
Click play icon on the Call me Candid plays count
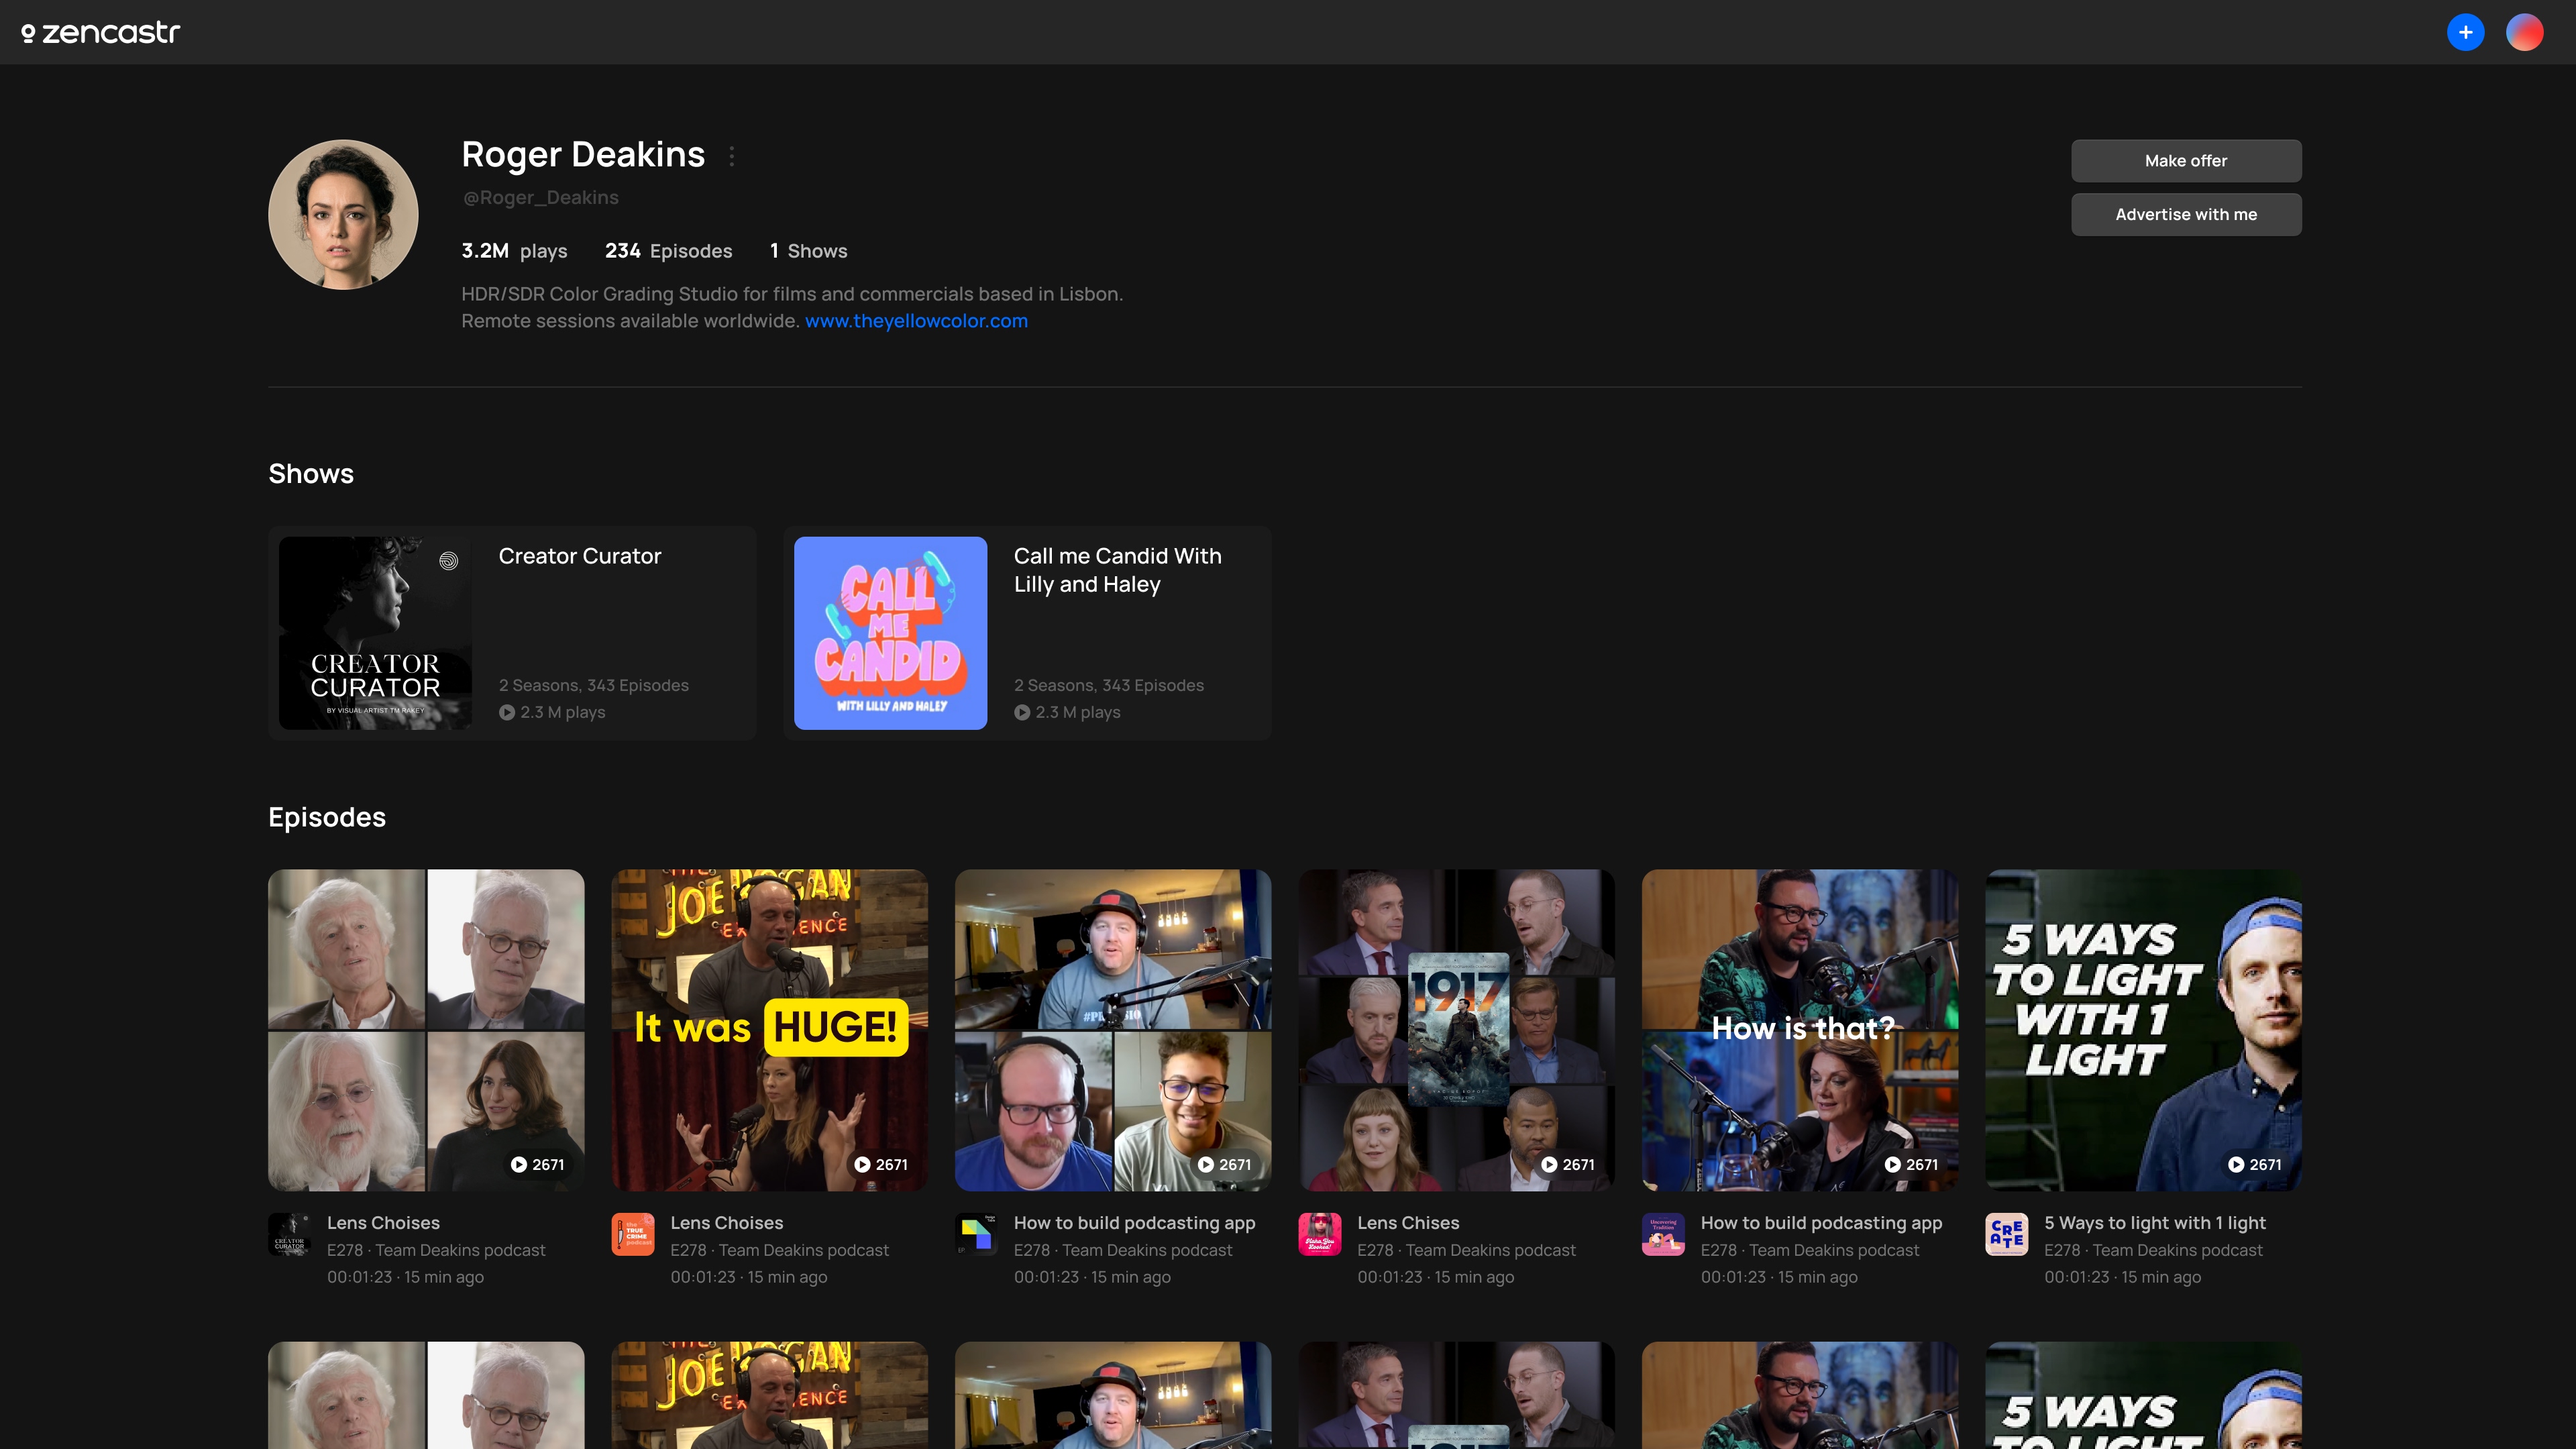(1022, 713)
